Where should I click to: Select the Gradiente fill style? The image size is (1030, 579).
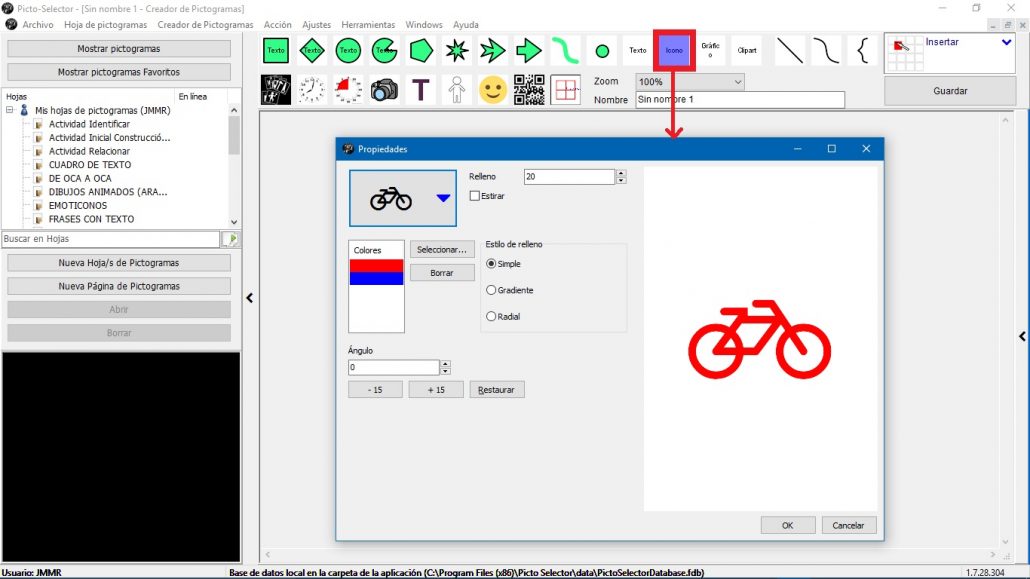pos(491,290)
